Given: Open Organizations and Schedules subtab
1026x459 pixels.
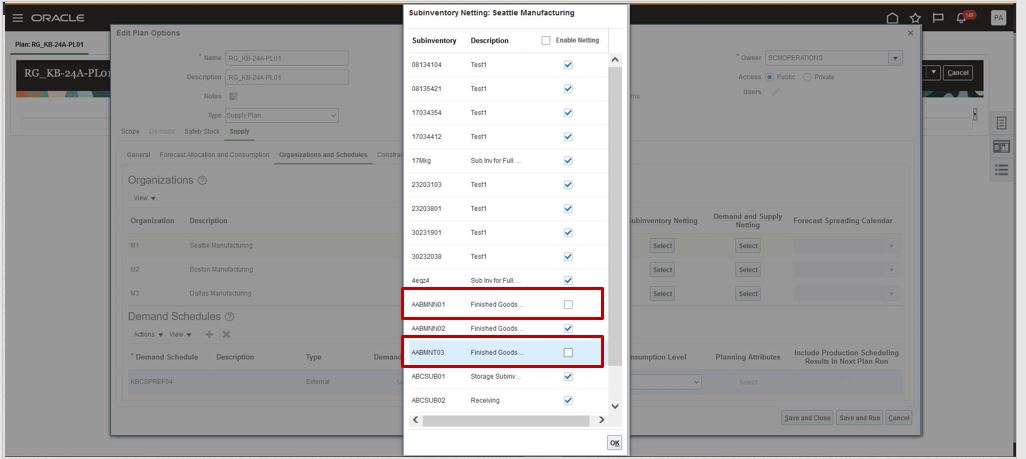Looking at the screenshot, I should (323, 155).
